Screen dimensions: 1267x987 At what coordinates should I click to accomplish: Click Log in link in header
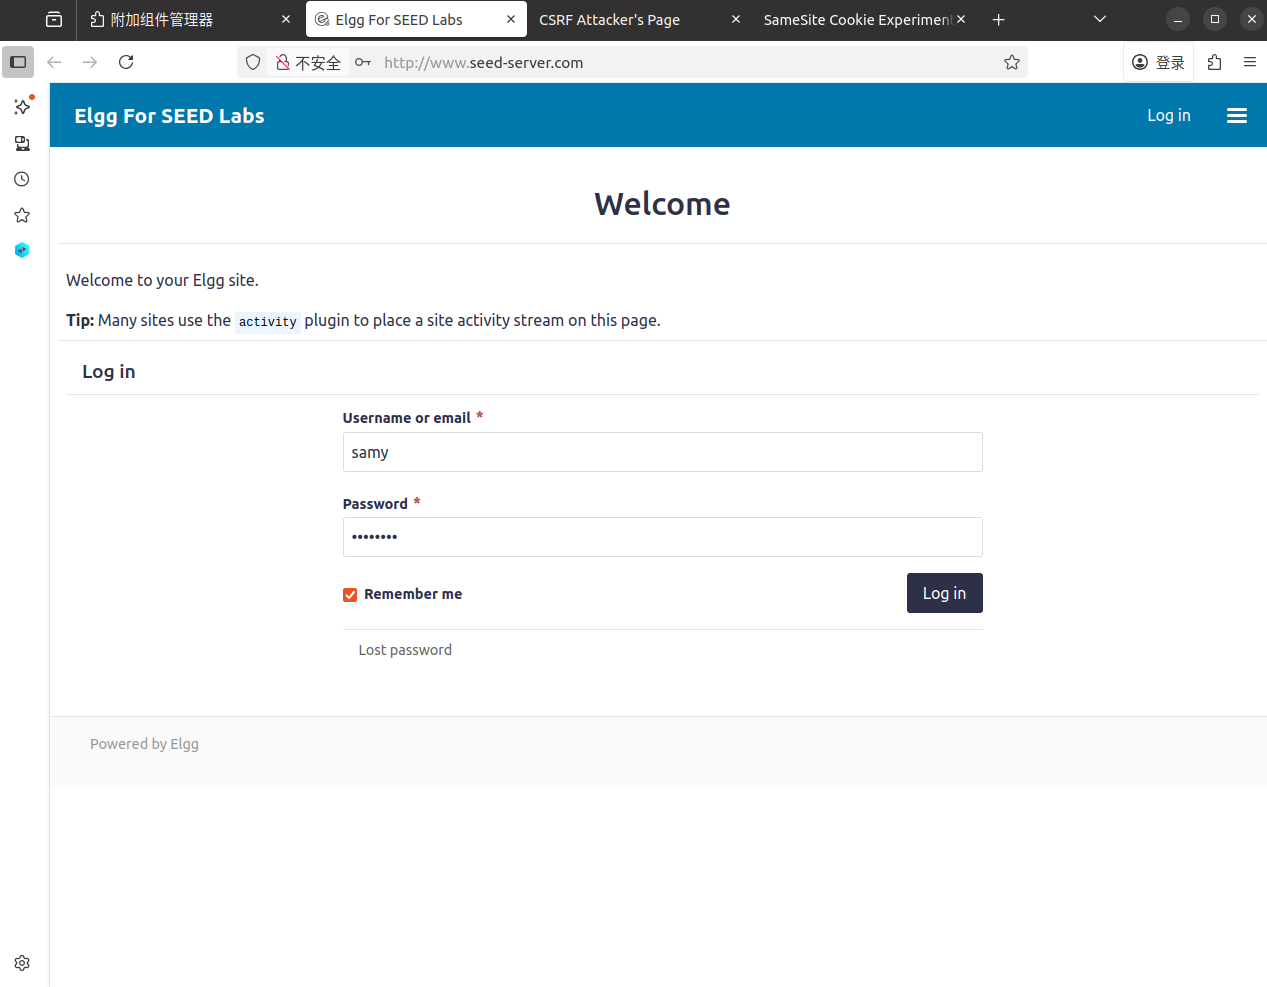point(1169,115)
